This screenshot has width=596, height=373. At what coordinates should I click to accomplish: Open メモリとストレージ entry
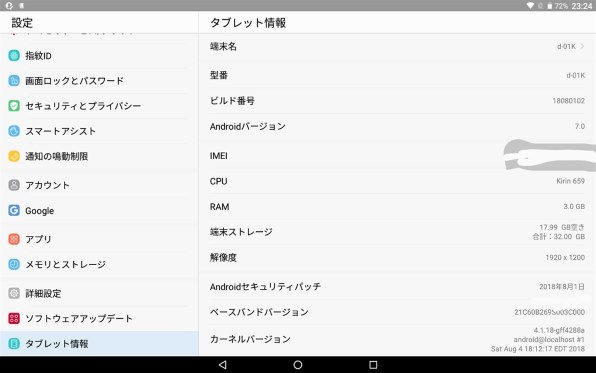[x=99, y=264]
